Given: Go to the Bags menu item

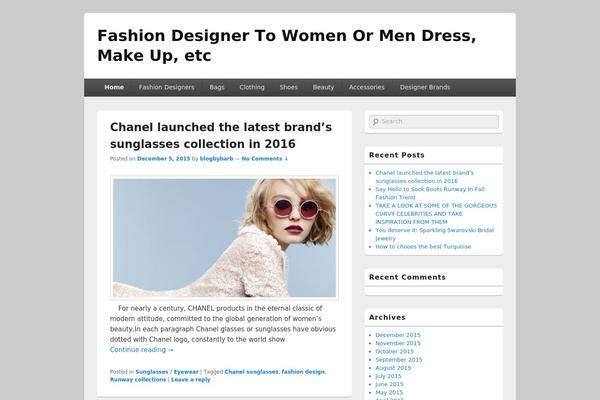Looking at the screenshot, I should pos(217,87).
